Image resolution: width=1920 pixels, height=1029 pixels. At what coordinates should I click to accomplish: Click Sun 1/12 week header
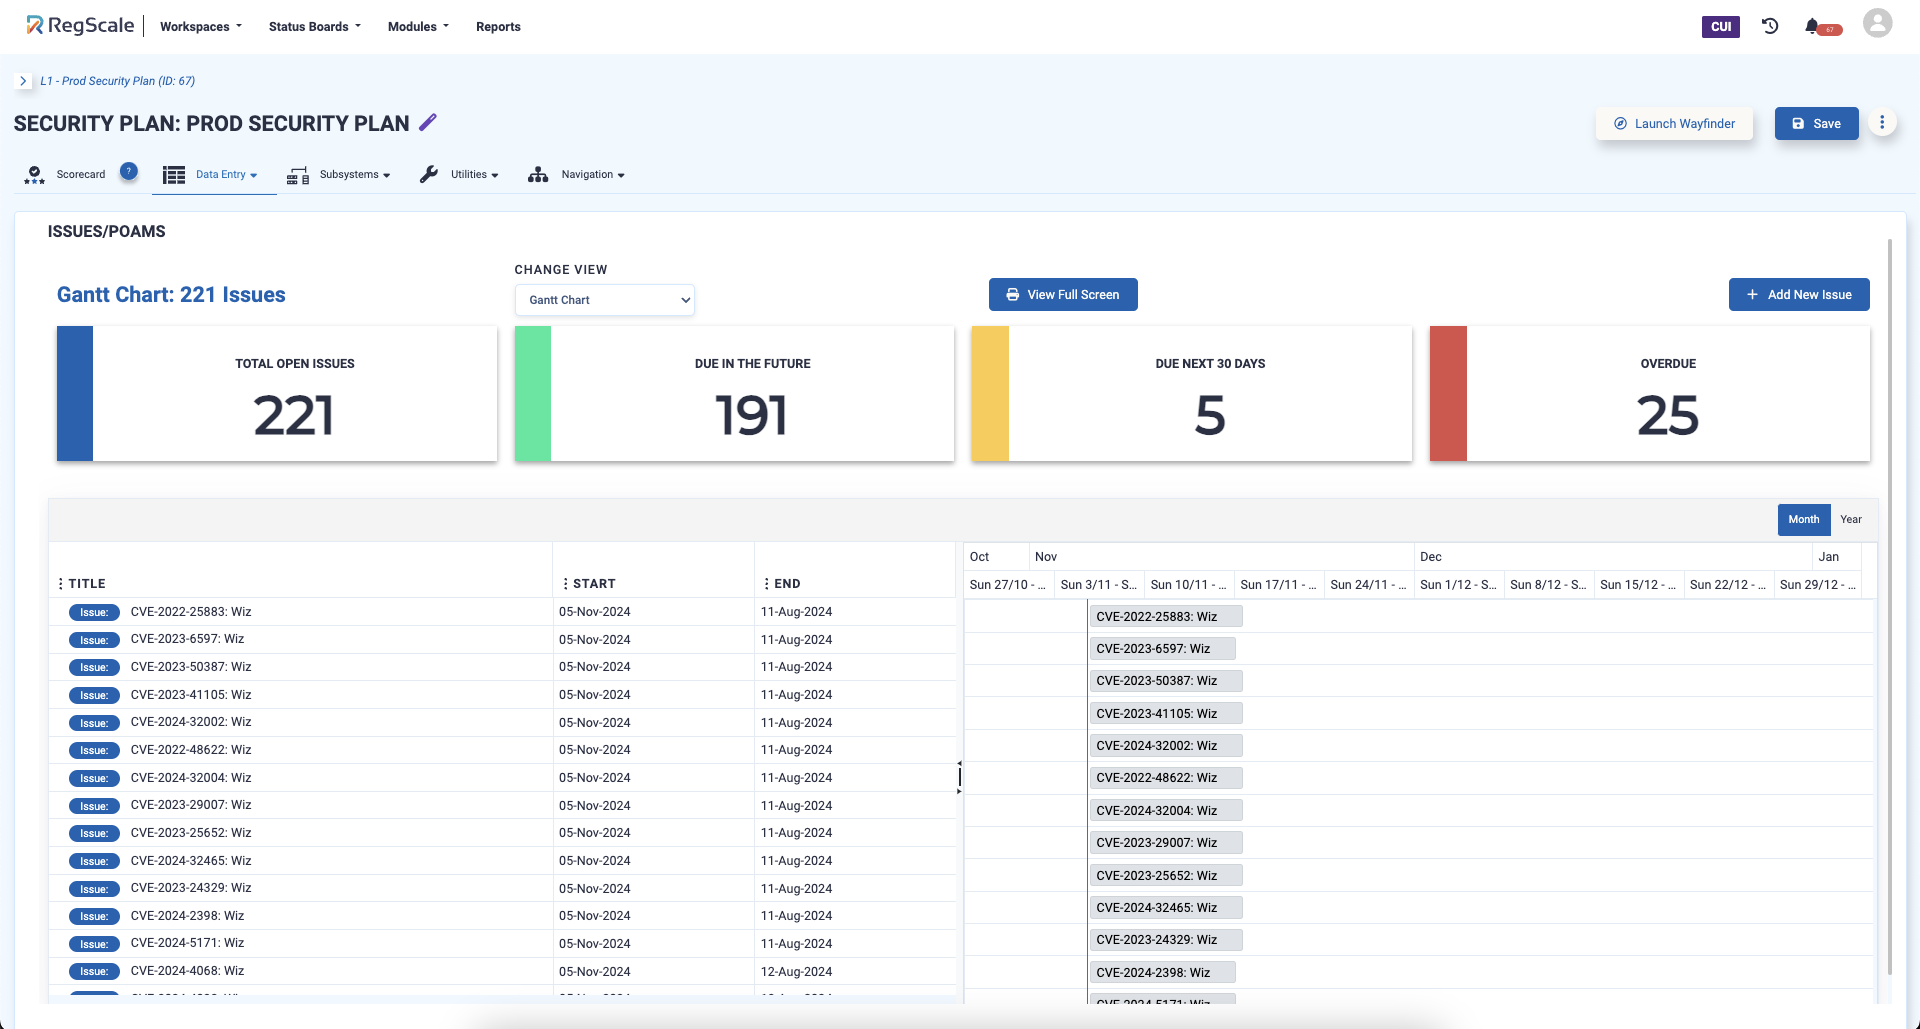click(x=1458, y=585)
